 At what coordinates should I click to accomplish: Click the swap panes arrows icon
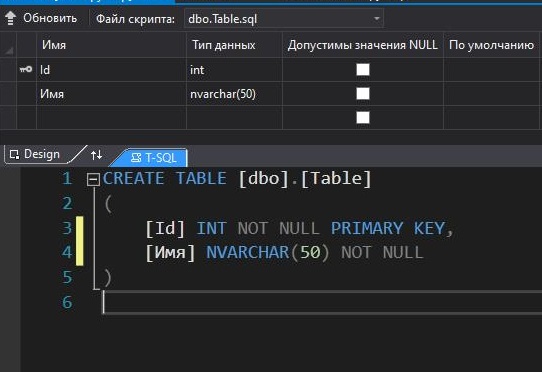[96, 155]
